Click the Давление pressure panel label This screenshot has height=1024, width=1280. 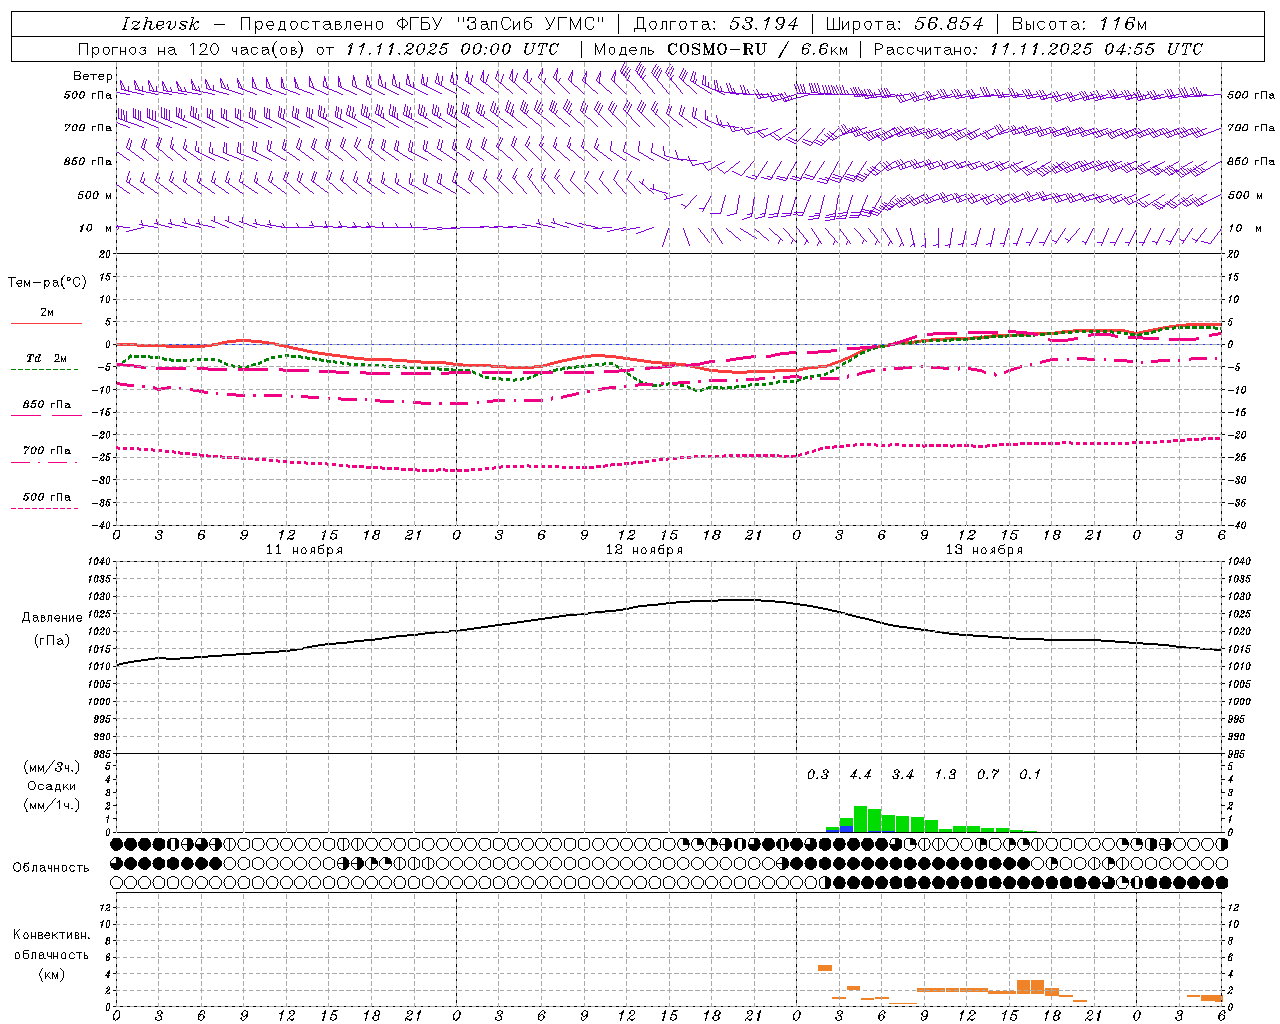click(x=52, y=618)
